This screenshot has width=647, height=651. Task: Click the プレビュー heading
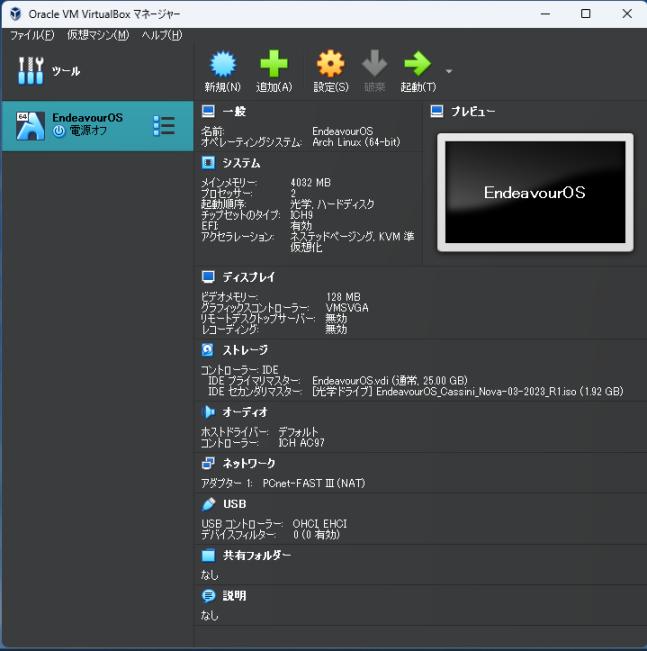(473, 111)
